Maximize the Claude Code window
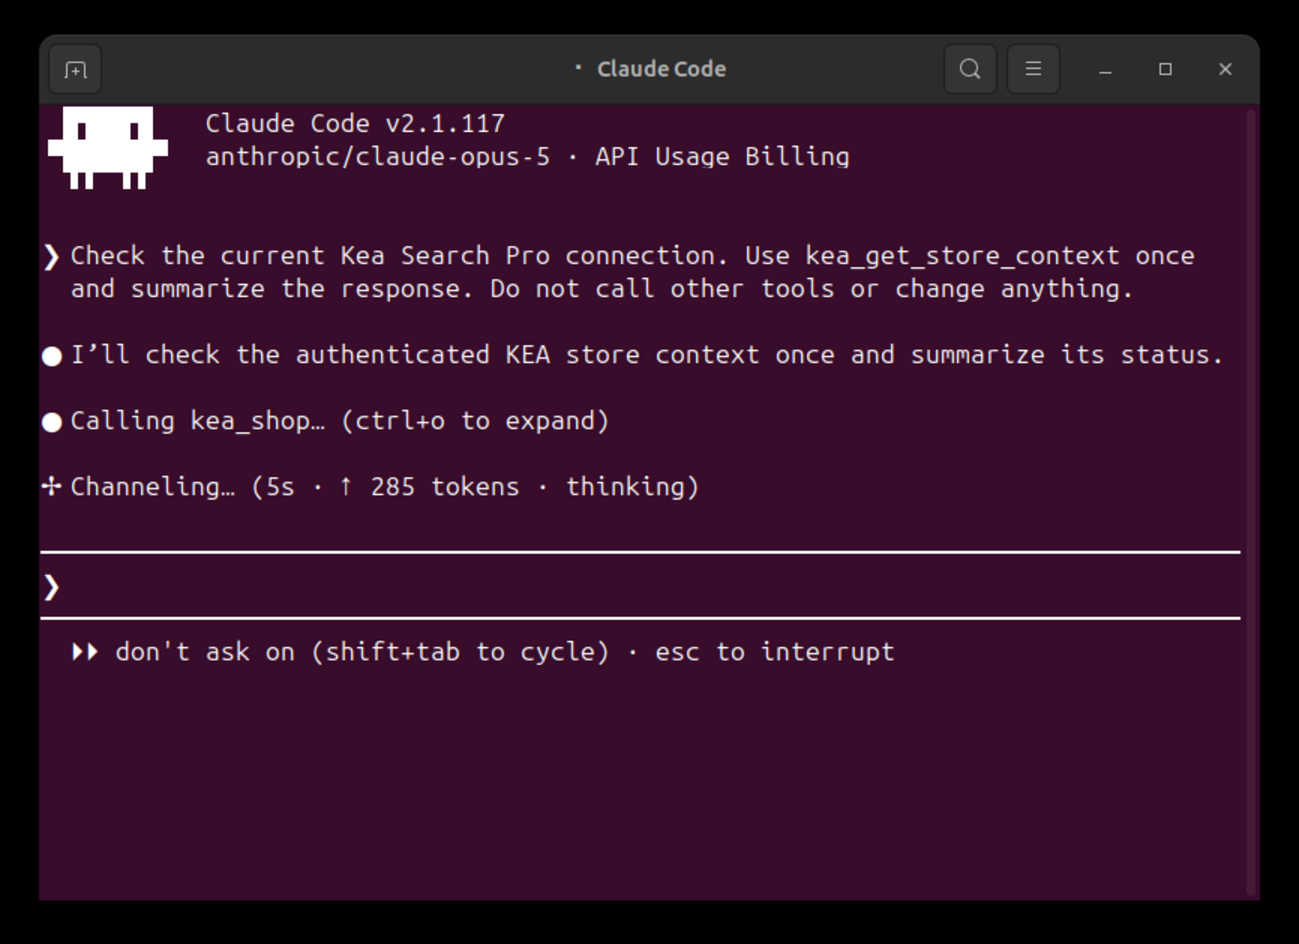Viewport: 1299px width, 944px height. (1165, 69)
